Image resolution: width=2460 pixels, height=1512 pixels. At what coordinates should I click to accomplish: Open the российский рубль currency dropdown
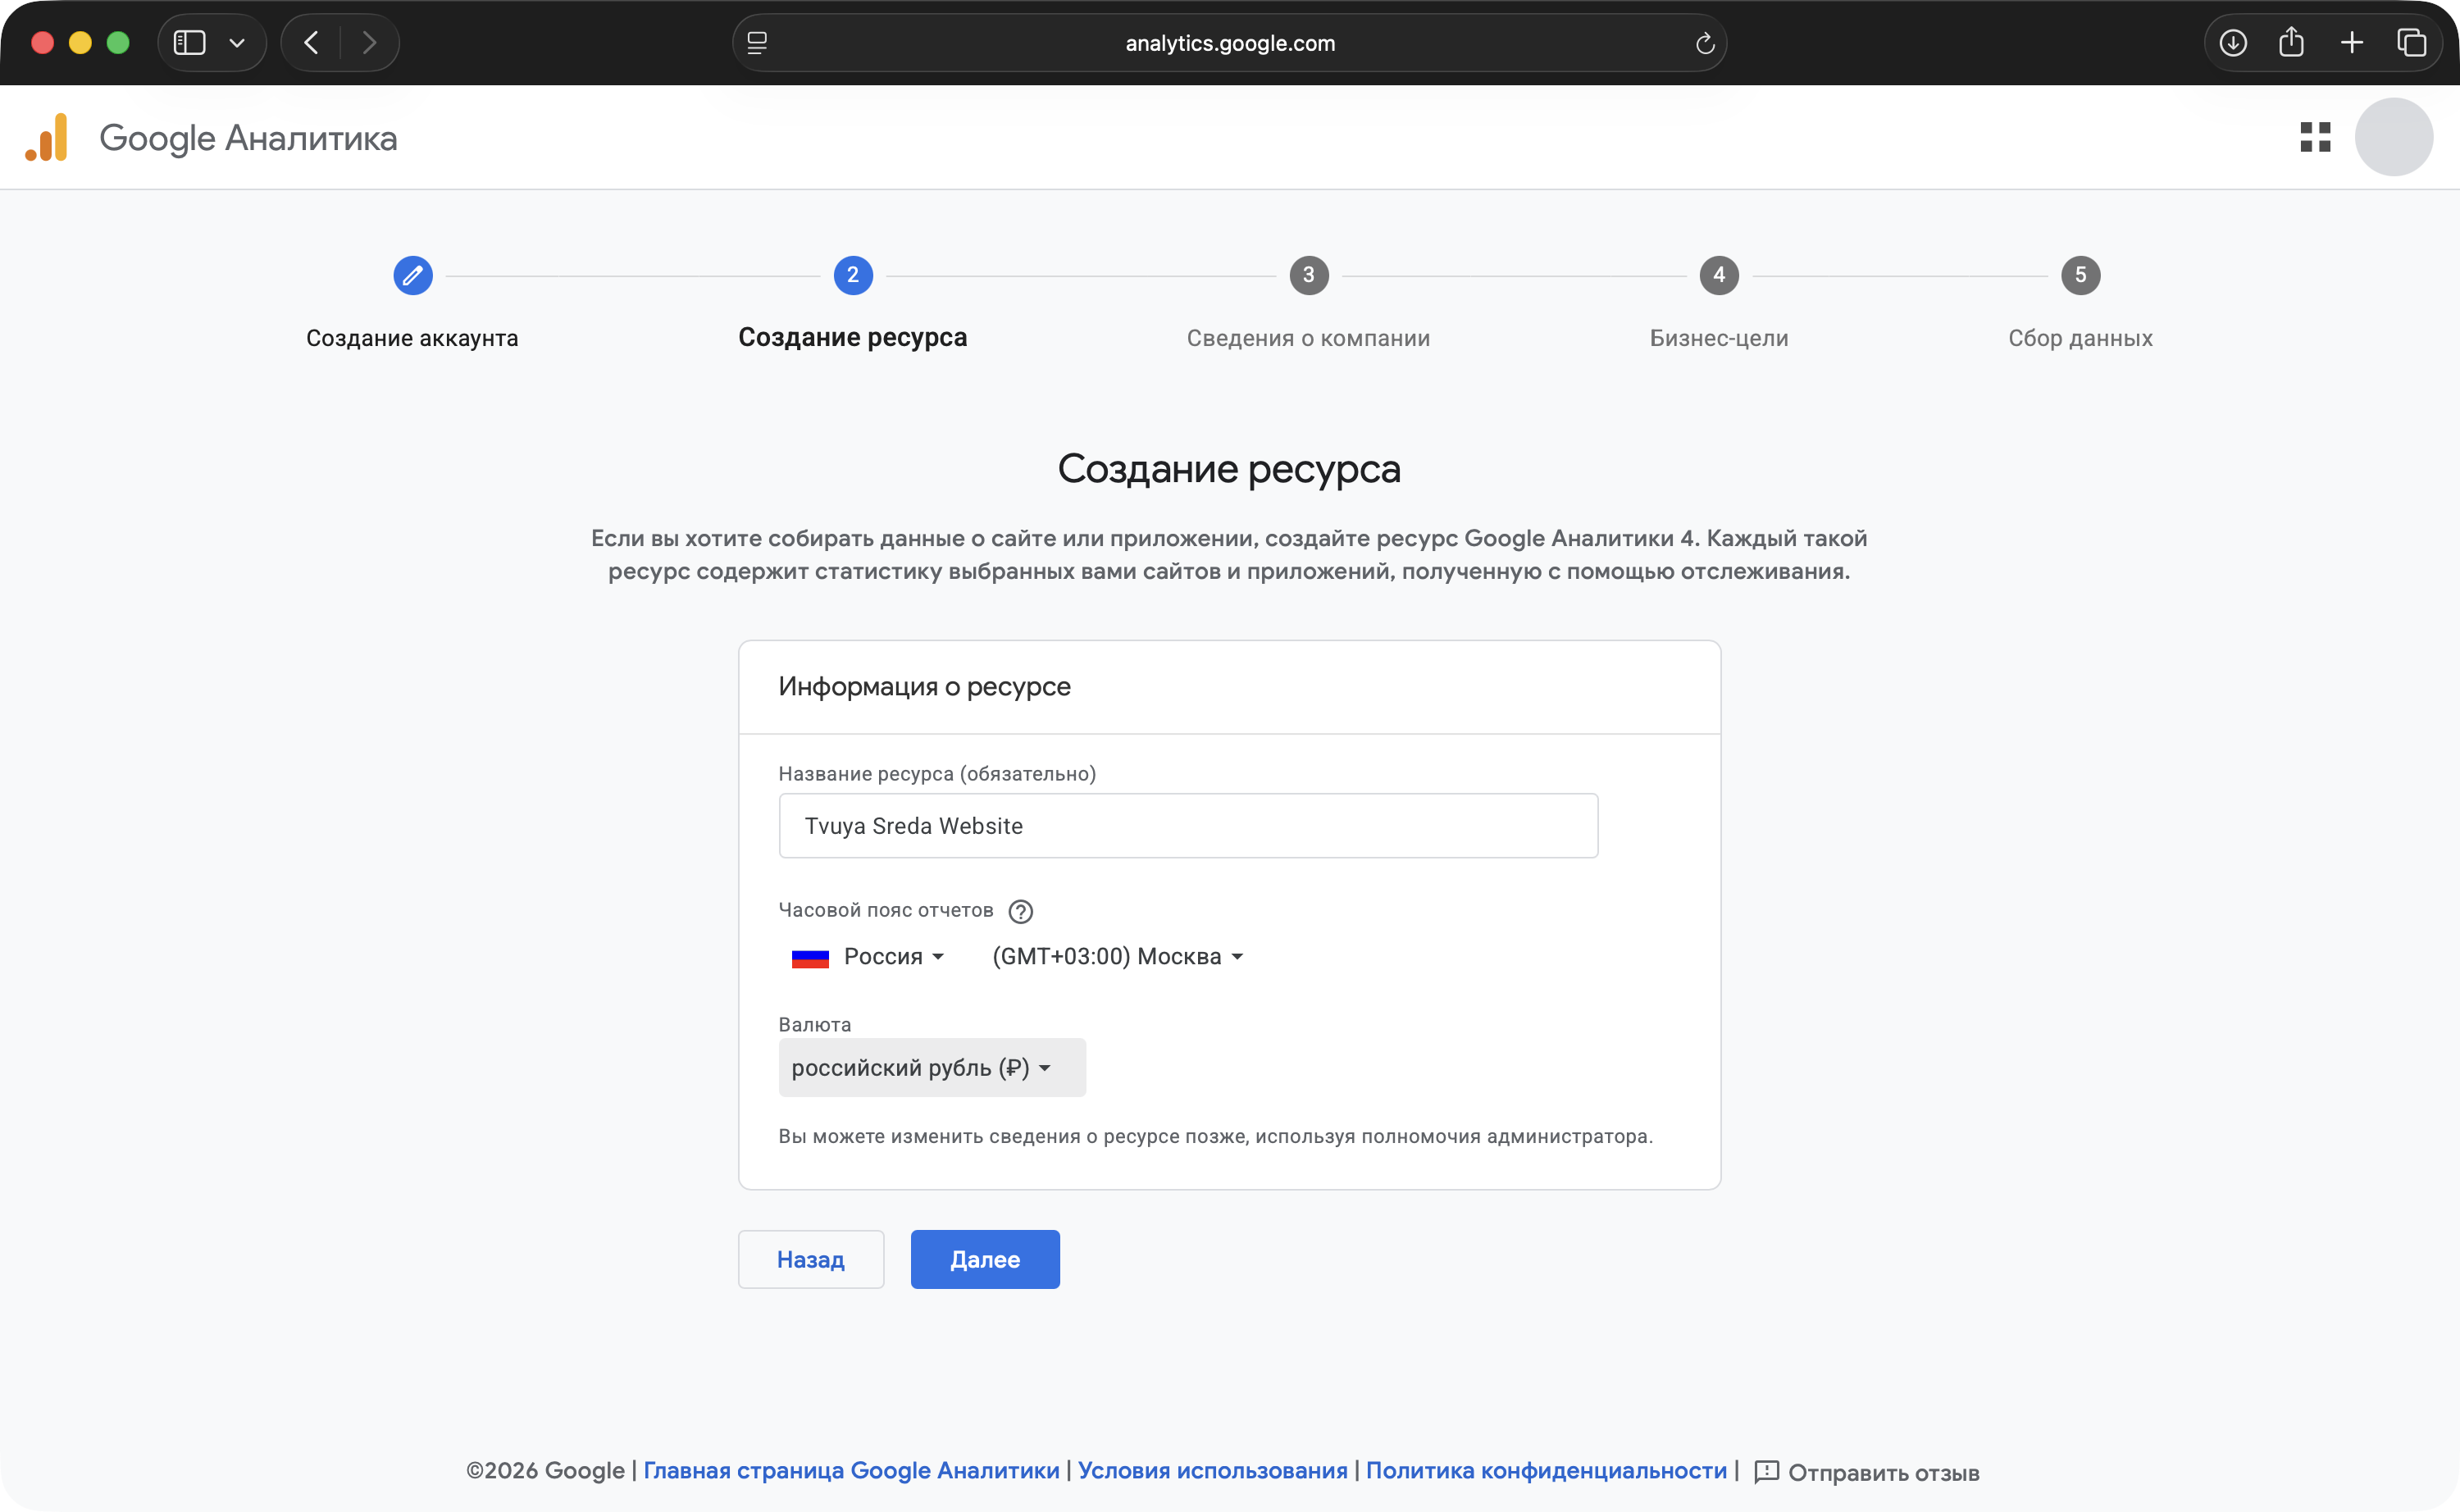click(x=932, y=1067)
